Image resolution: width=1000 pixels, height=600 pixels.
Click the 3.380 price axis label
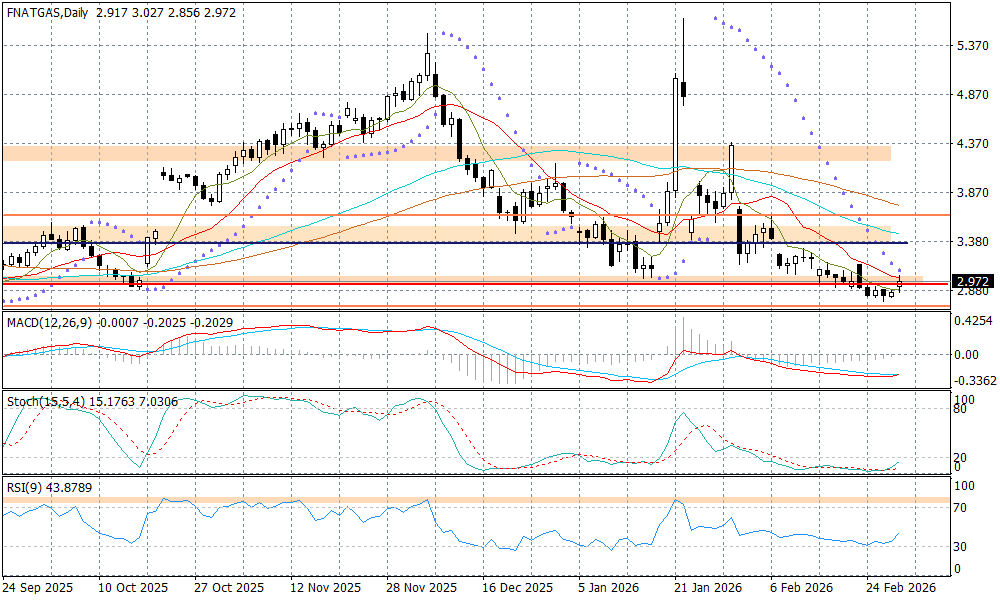coord(973,242)
